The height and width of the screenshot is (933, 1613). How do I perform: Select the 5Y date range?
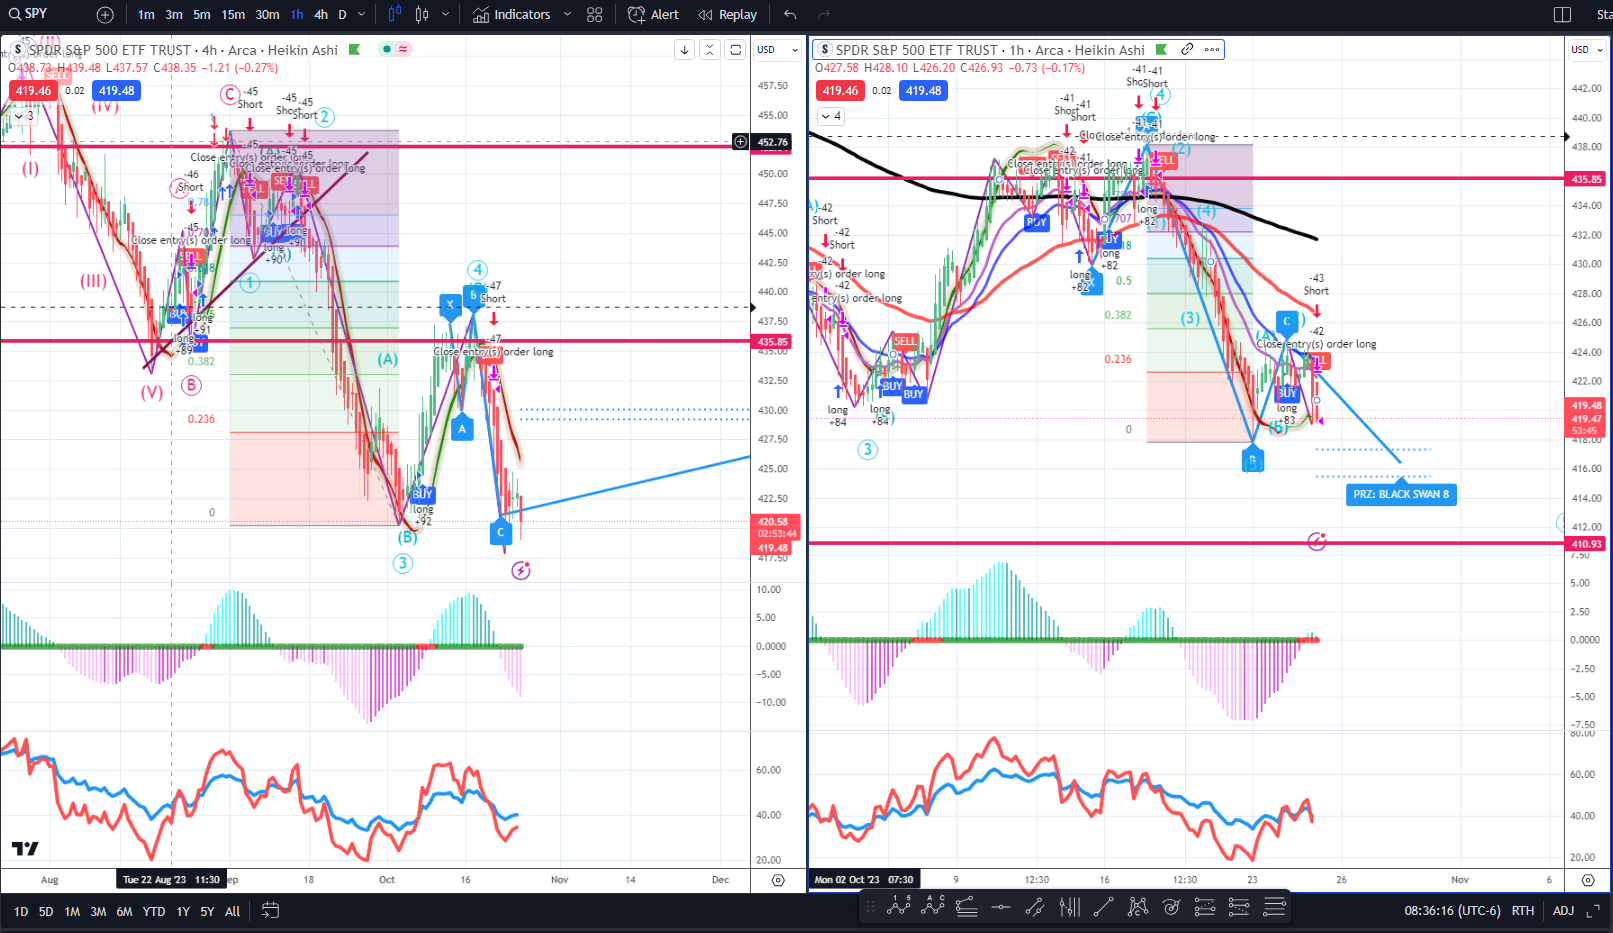[207, 912]
